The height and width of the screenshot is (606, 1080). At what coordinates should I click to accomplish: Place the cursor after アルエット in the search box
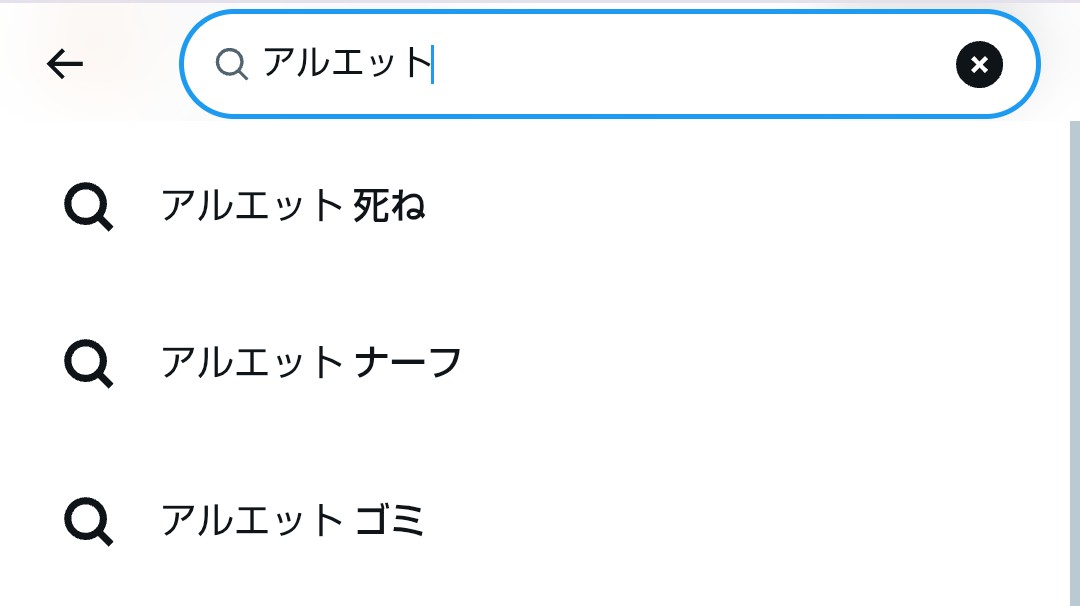[x=433, y=64]
